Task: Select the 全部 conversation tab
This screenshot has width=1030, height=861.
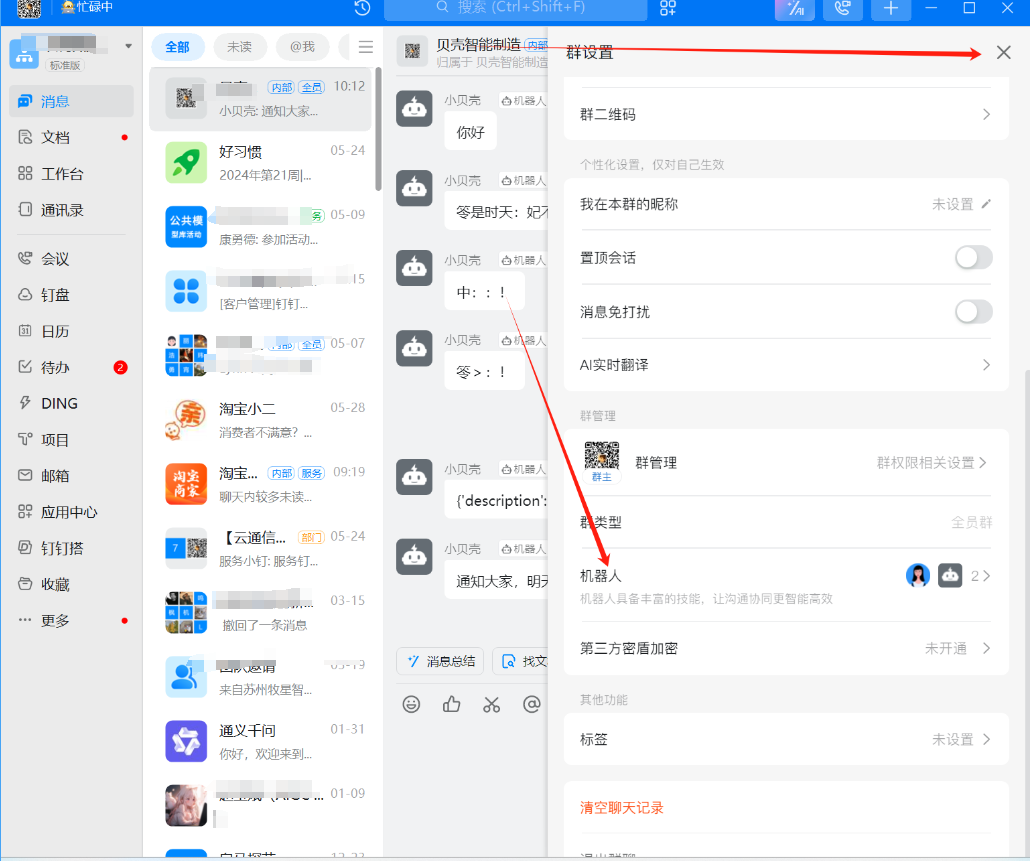Action: [x=177, y=47]
